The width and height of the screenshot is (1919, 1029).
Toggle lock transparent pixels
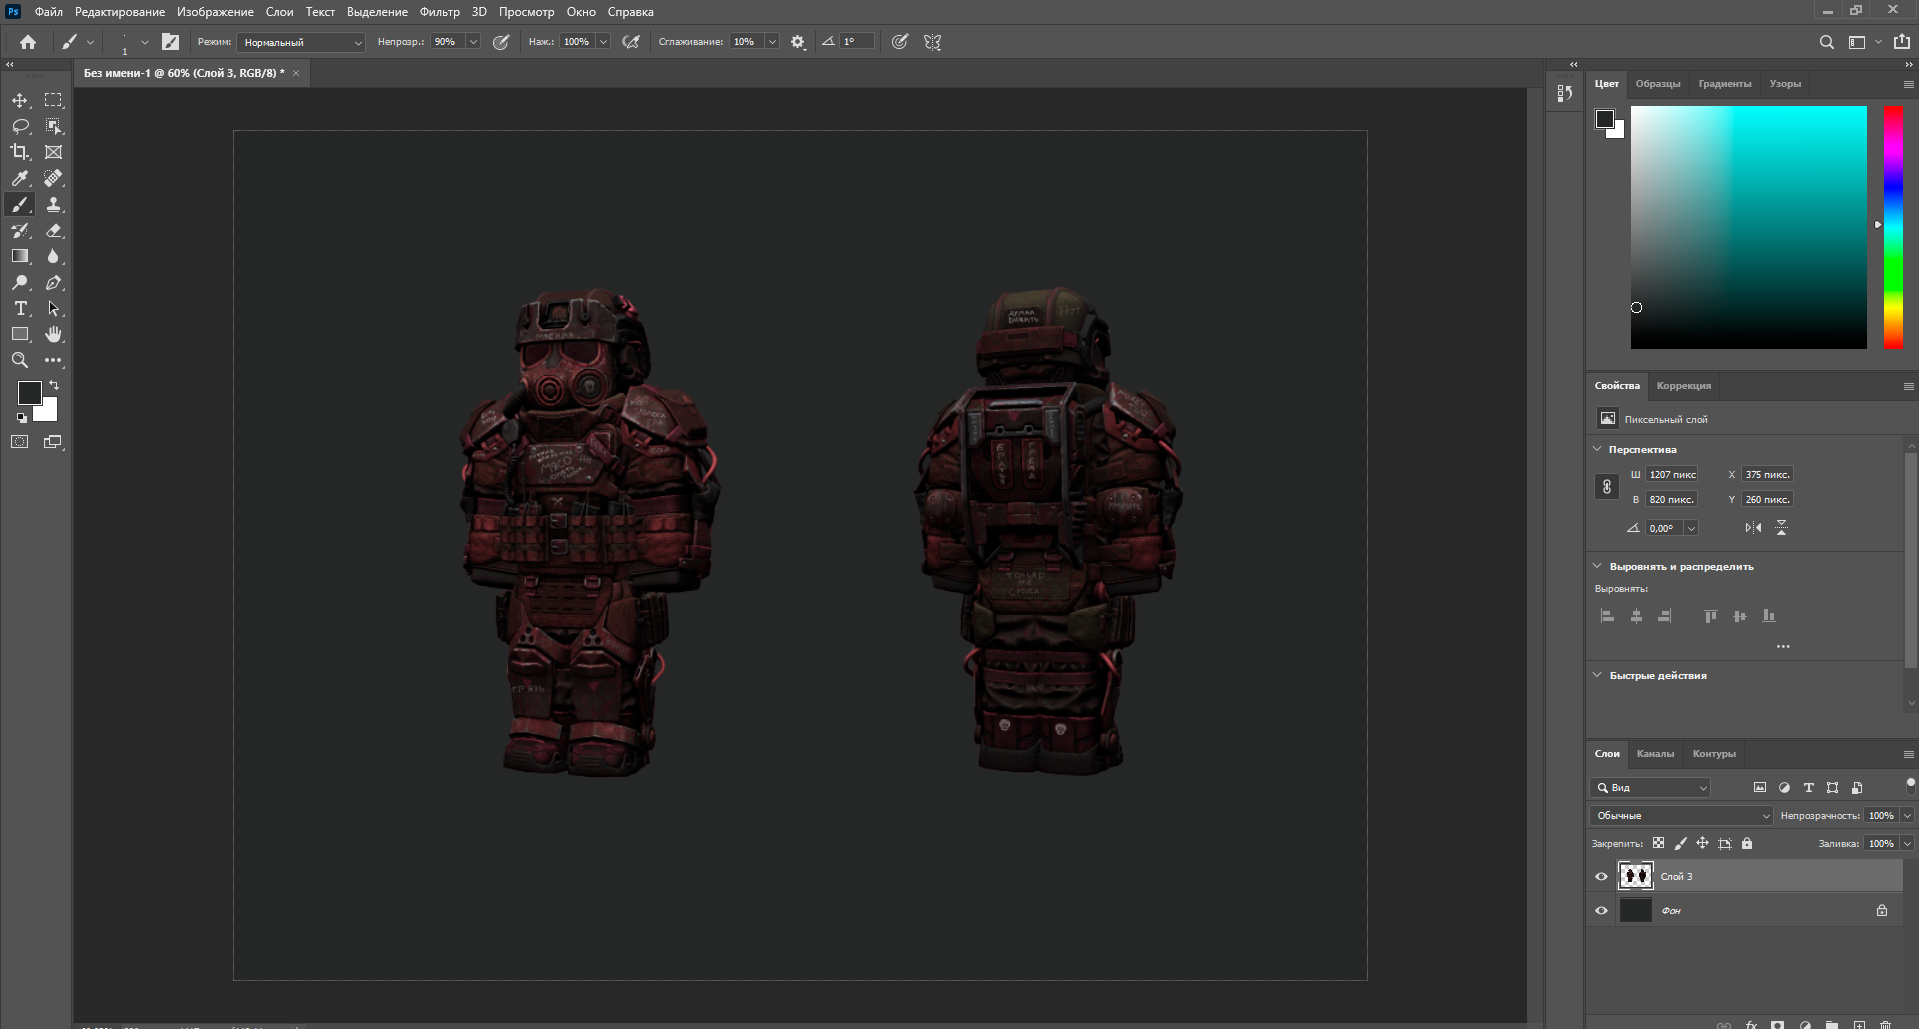pyautogui.click(x=1658, y=843)
